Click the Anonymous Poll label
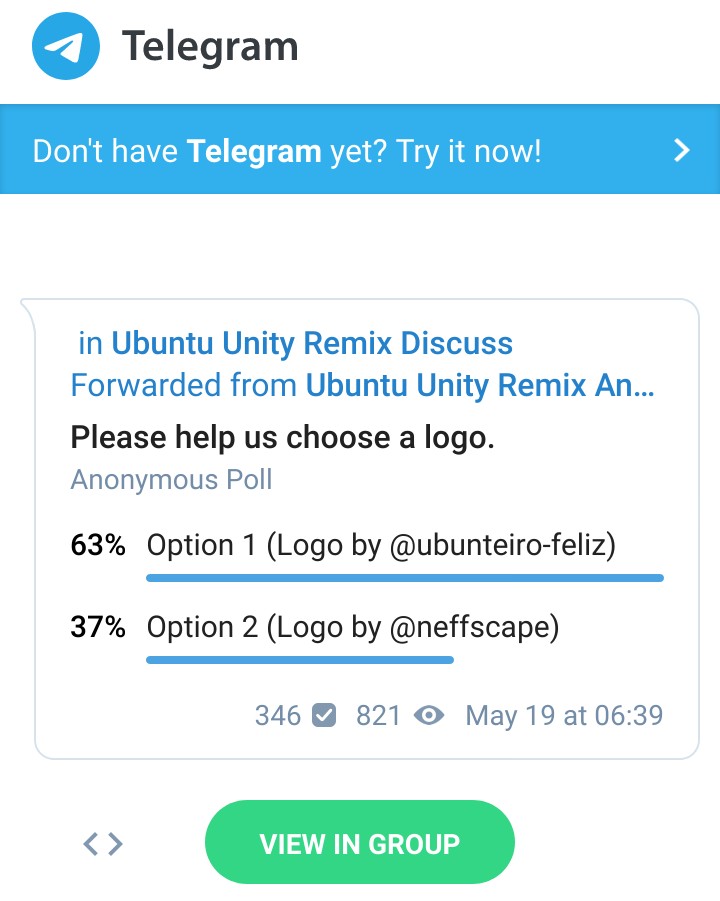Viewport: 720px width, 901px height. 170,480
